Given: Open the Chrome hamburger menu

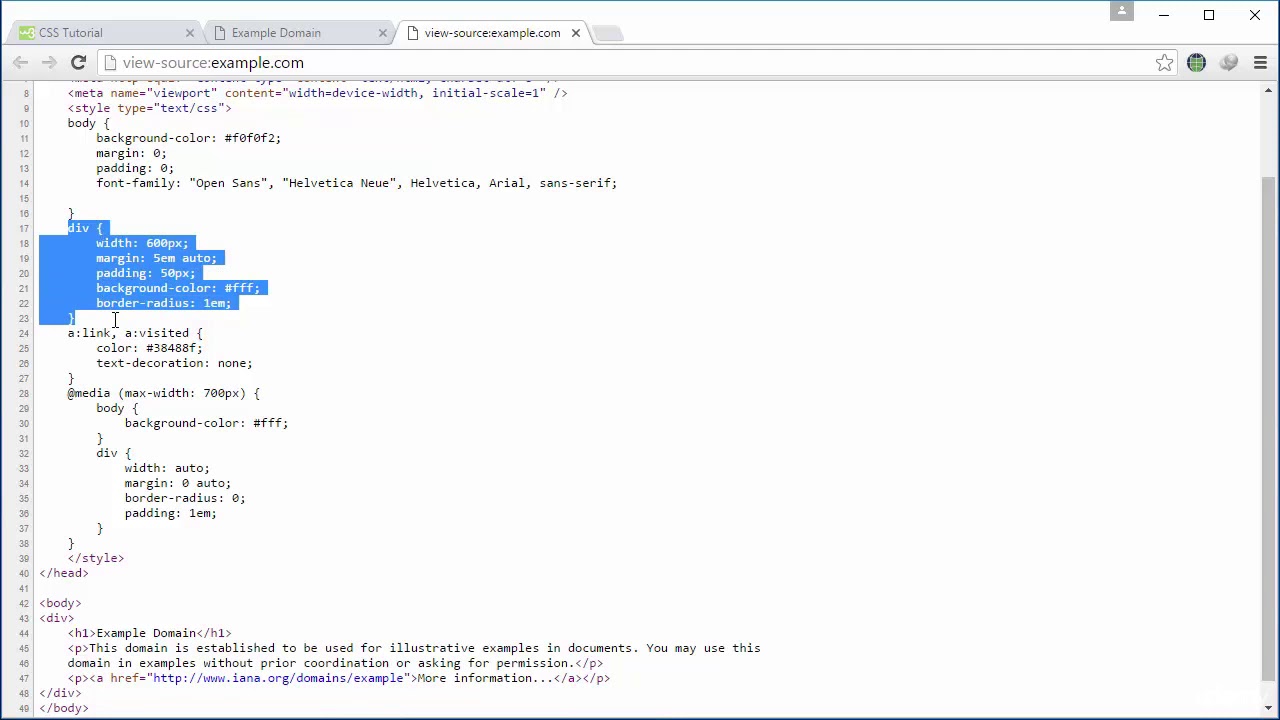Looking at the screenshot, I should click(x=1260, y=63).
